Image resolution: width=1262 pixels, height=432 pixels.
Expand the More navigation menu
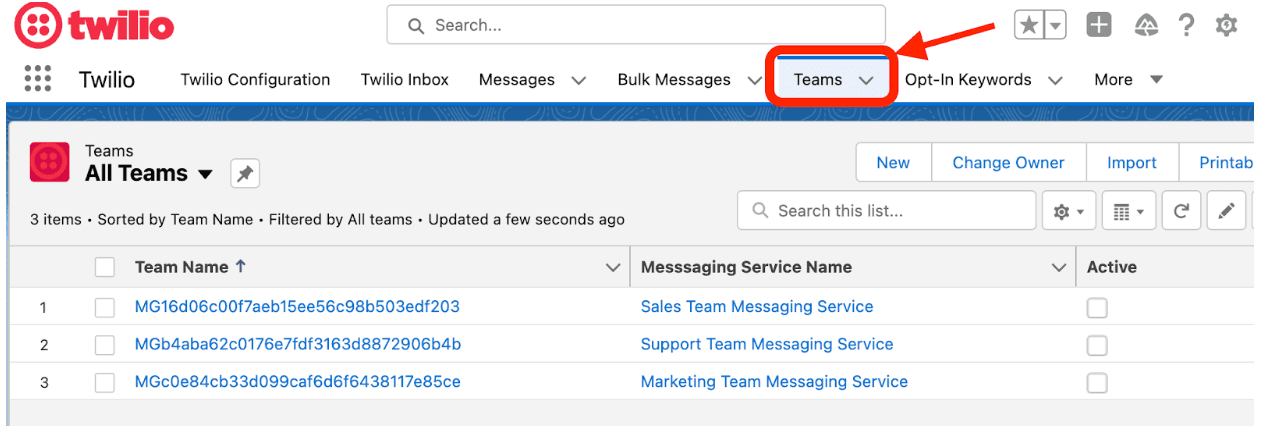tap(1128, 80)
